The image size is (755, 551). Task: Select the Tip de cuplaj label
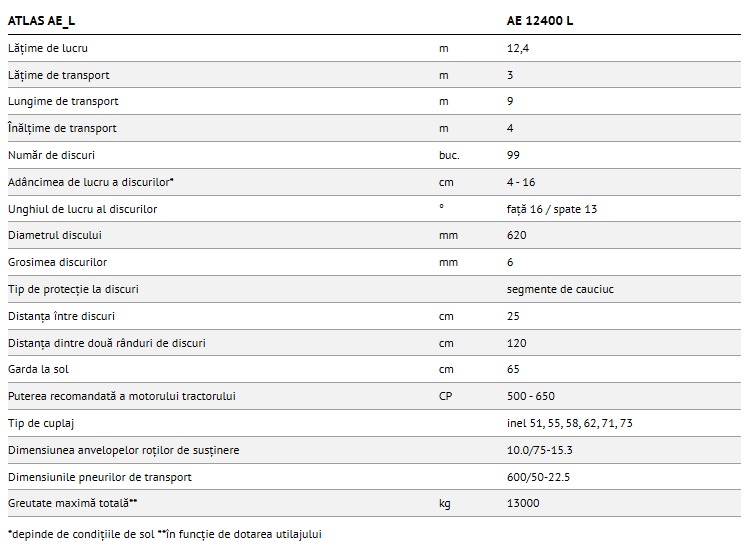click(x=41, y=423)
